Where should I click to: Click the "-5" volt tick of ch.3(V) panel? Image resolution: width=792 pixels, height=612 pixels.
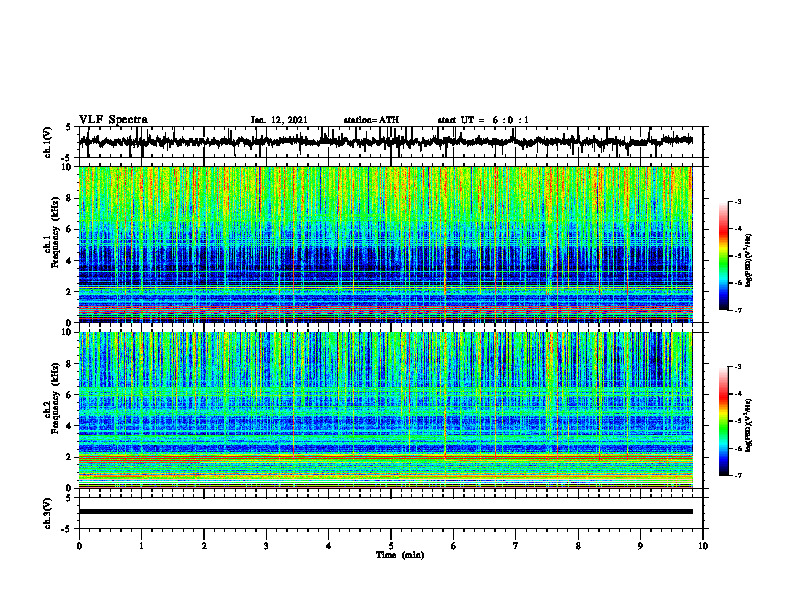67,529
